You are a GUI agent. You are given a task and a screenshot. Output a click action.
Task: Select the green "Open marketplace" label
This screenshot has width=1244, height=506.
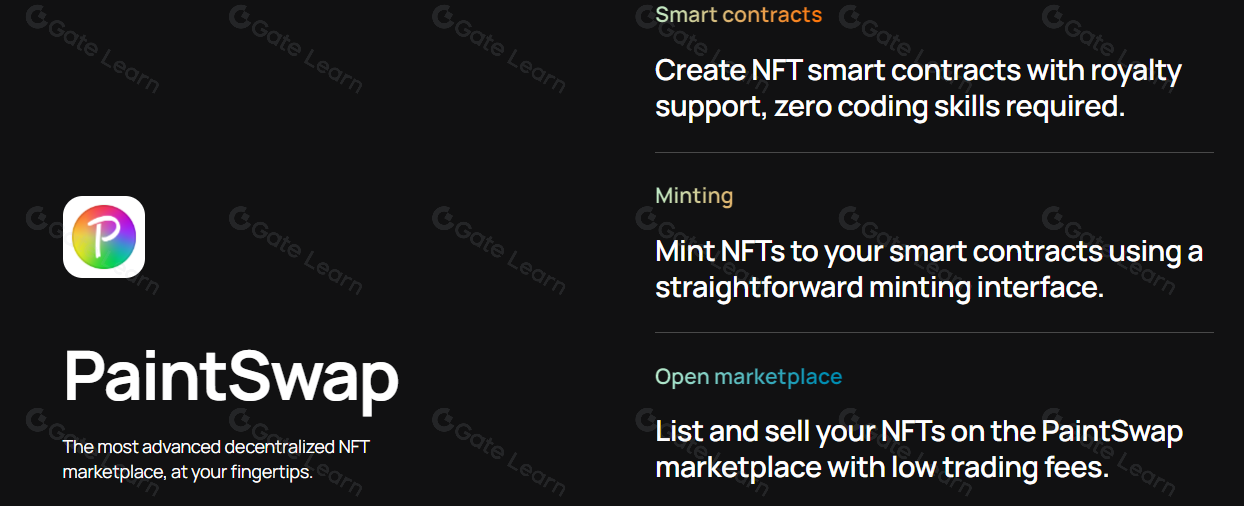[748, 377]
